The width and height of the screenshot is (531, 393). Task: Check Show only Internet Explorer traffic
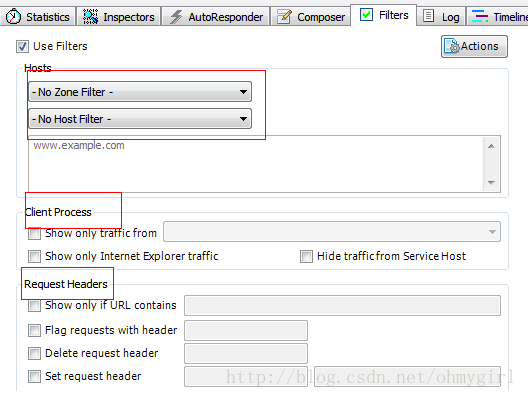pos(35,256)
